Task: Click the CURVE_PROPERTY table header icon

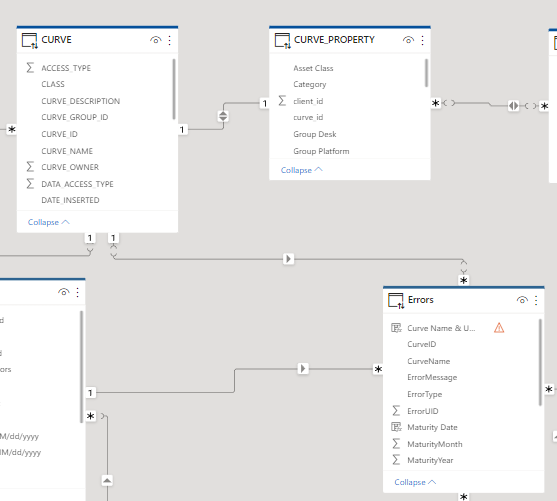Action: [282, 40]
